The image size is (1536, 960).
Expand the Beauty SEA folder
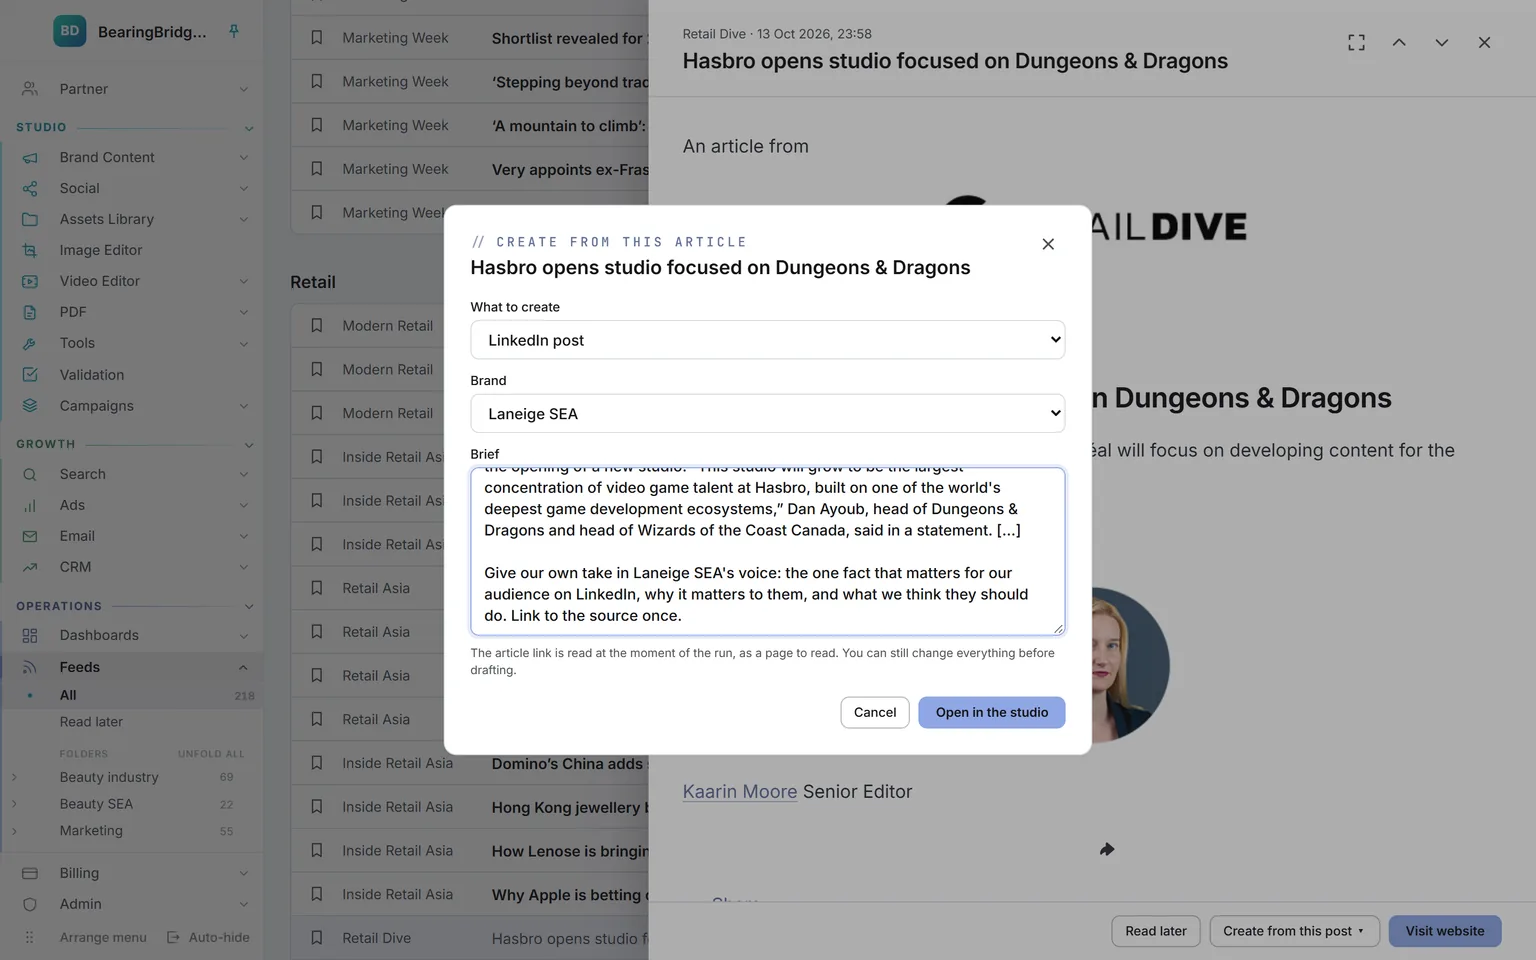(14, 804)
